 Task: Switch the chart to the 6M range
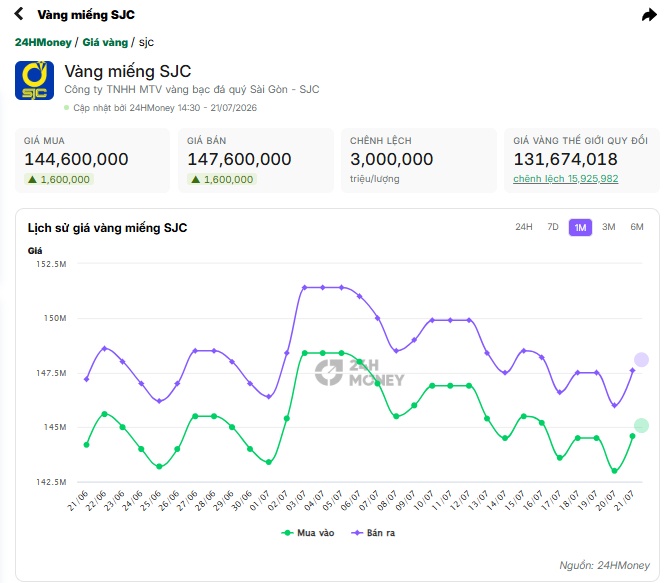(x=637, y=227)
